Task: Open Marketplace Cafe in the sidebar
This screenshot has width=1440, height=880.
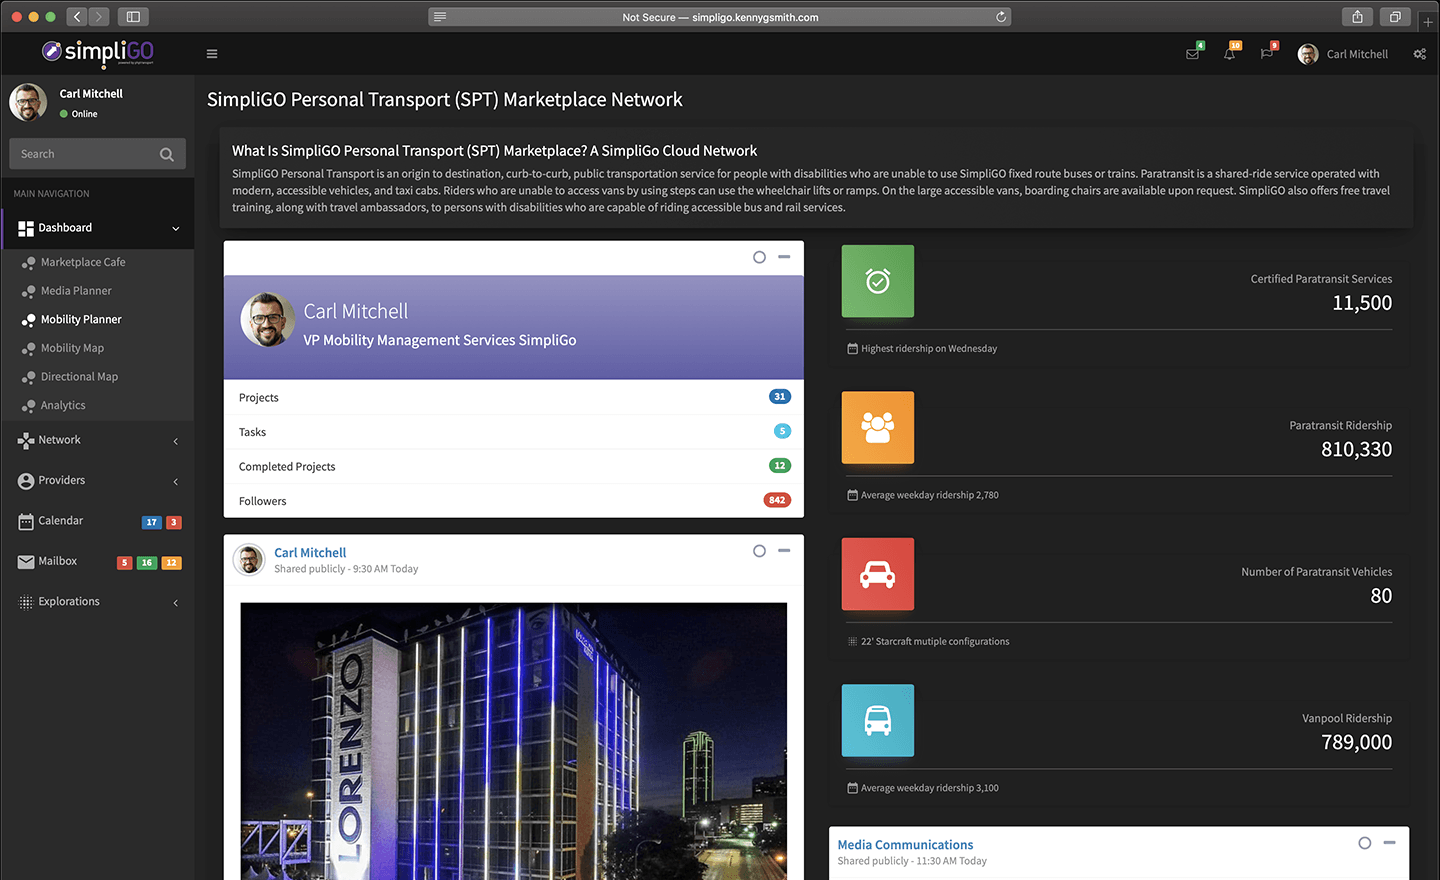Action: point(83,262)
